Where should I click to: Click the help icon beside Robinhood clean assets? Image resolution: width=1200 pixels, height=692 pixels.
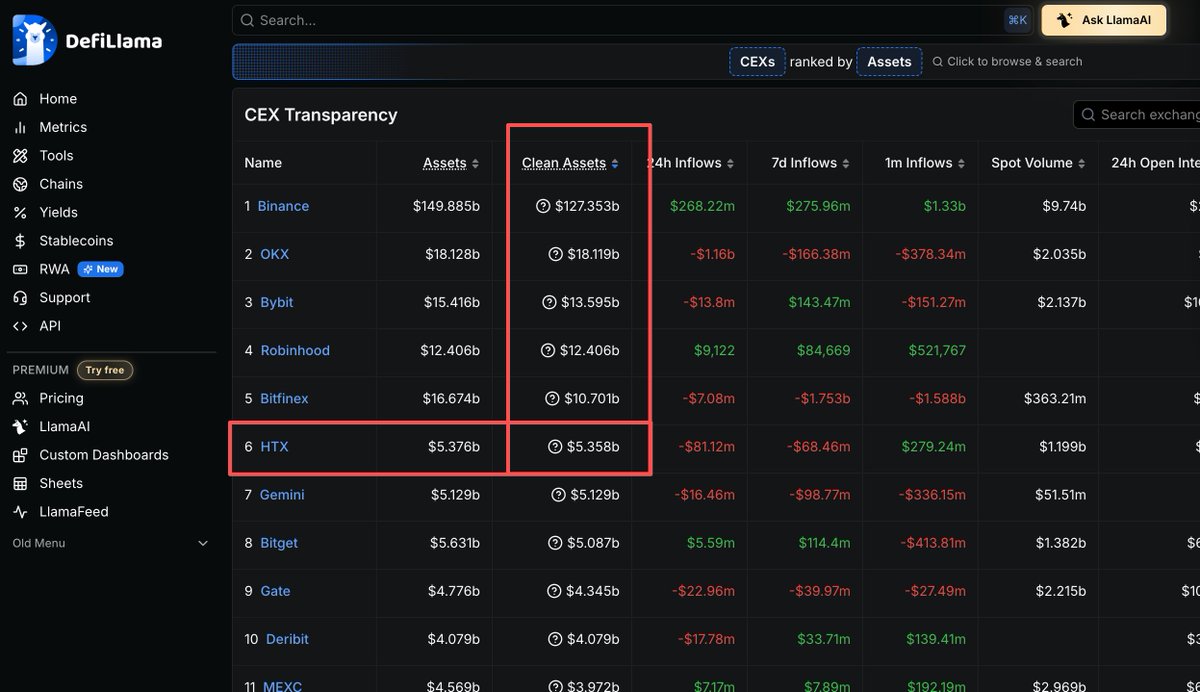pos(548,350)
